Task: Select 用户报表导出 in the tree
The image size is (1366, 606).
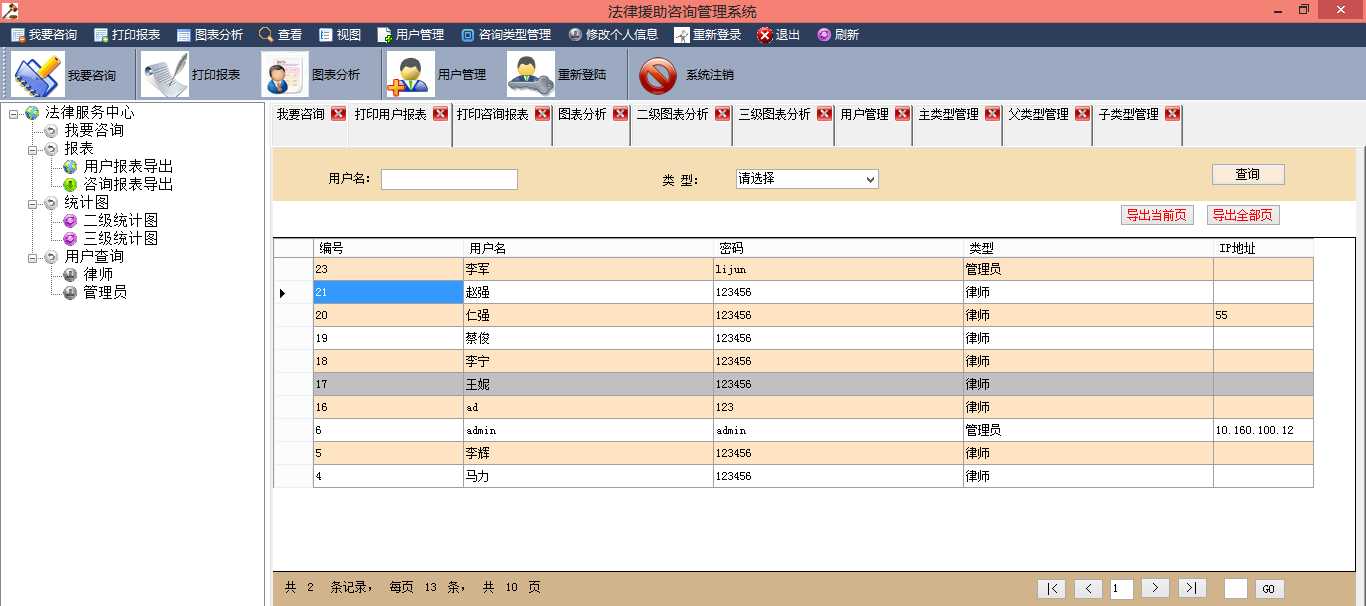Action: tap(128, 167)
